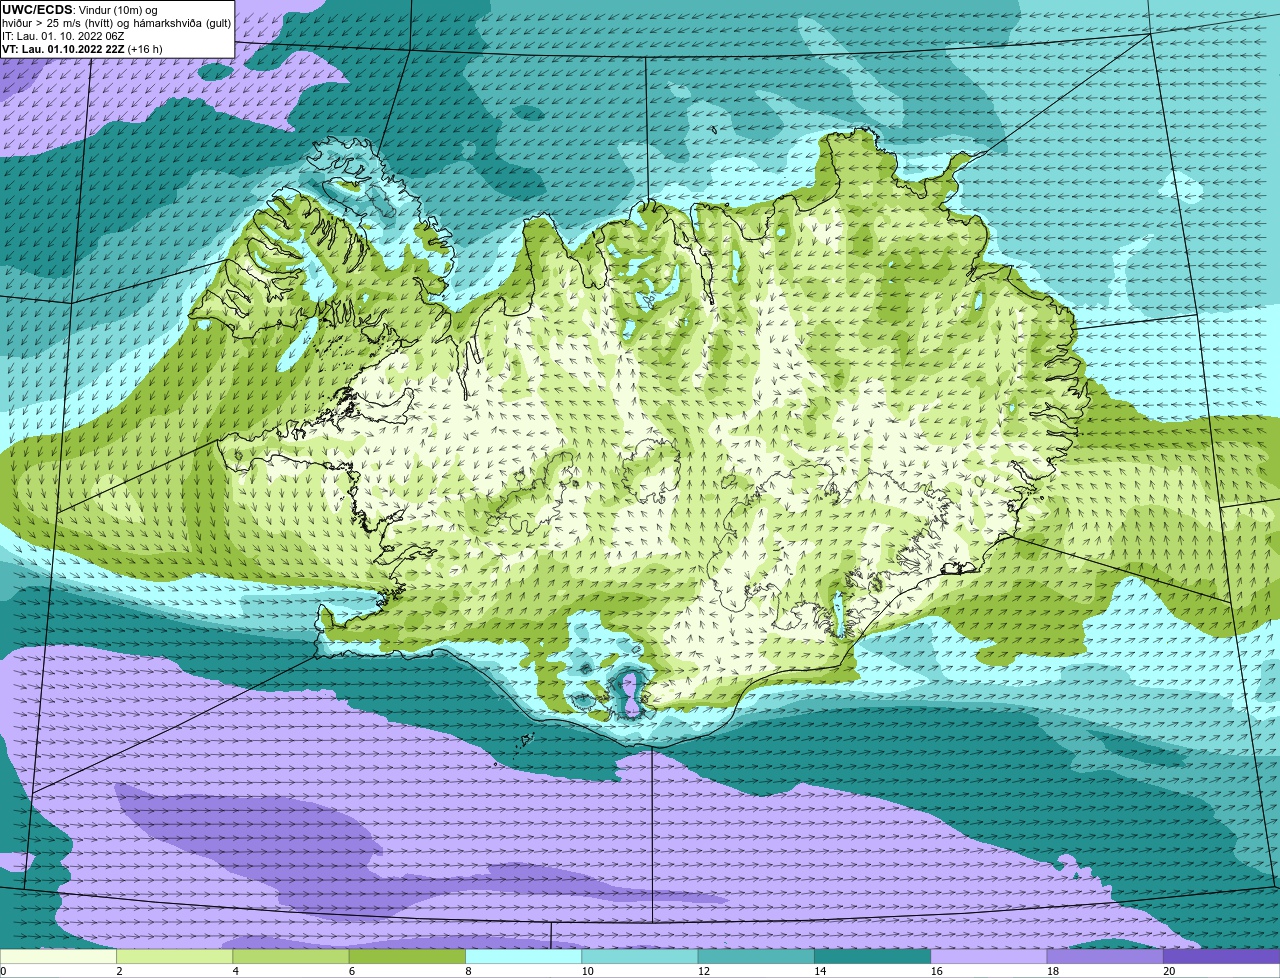Click the light cyan swatch between 8 and 10

524,956
